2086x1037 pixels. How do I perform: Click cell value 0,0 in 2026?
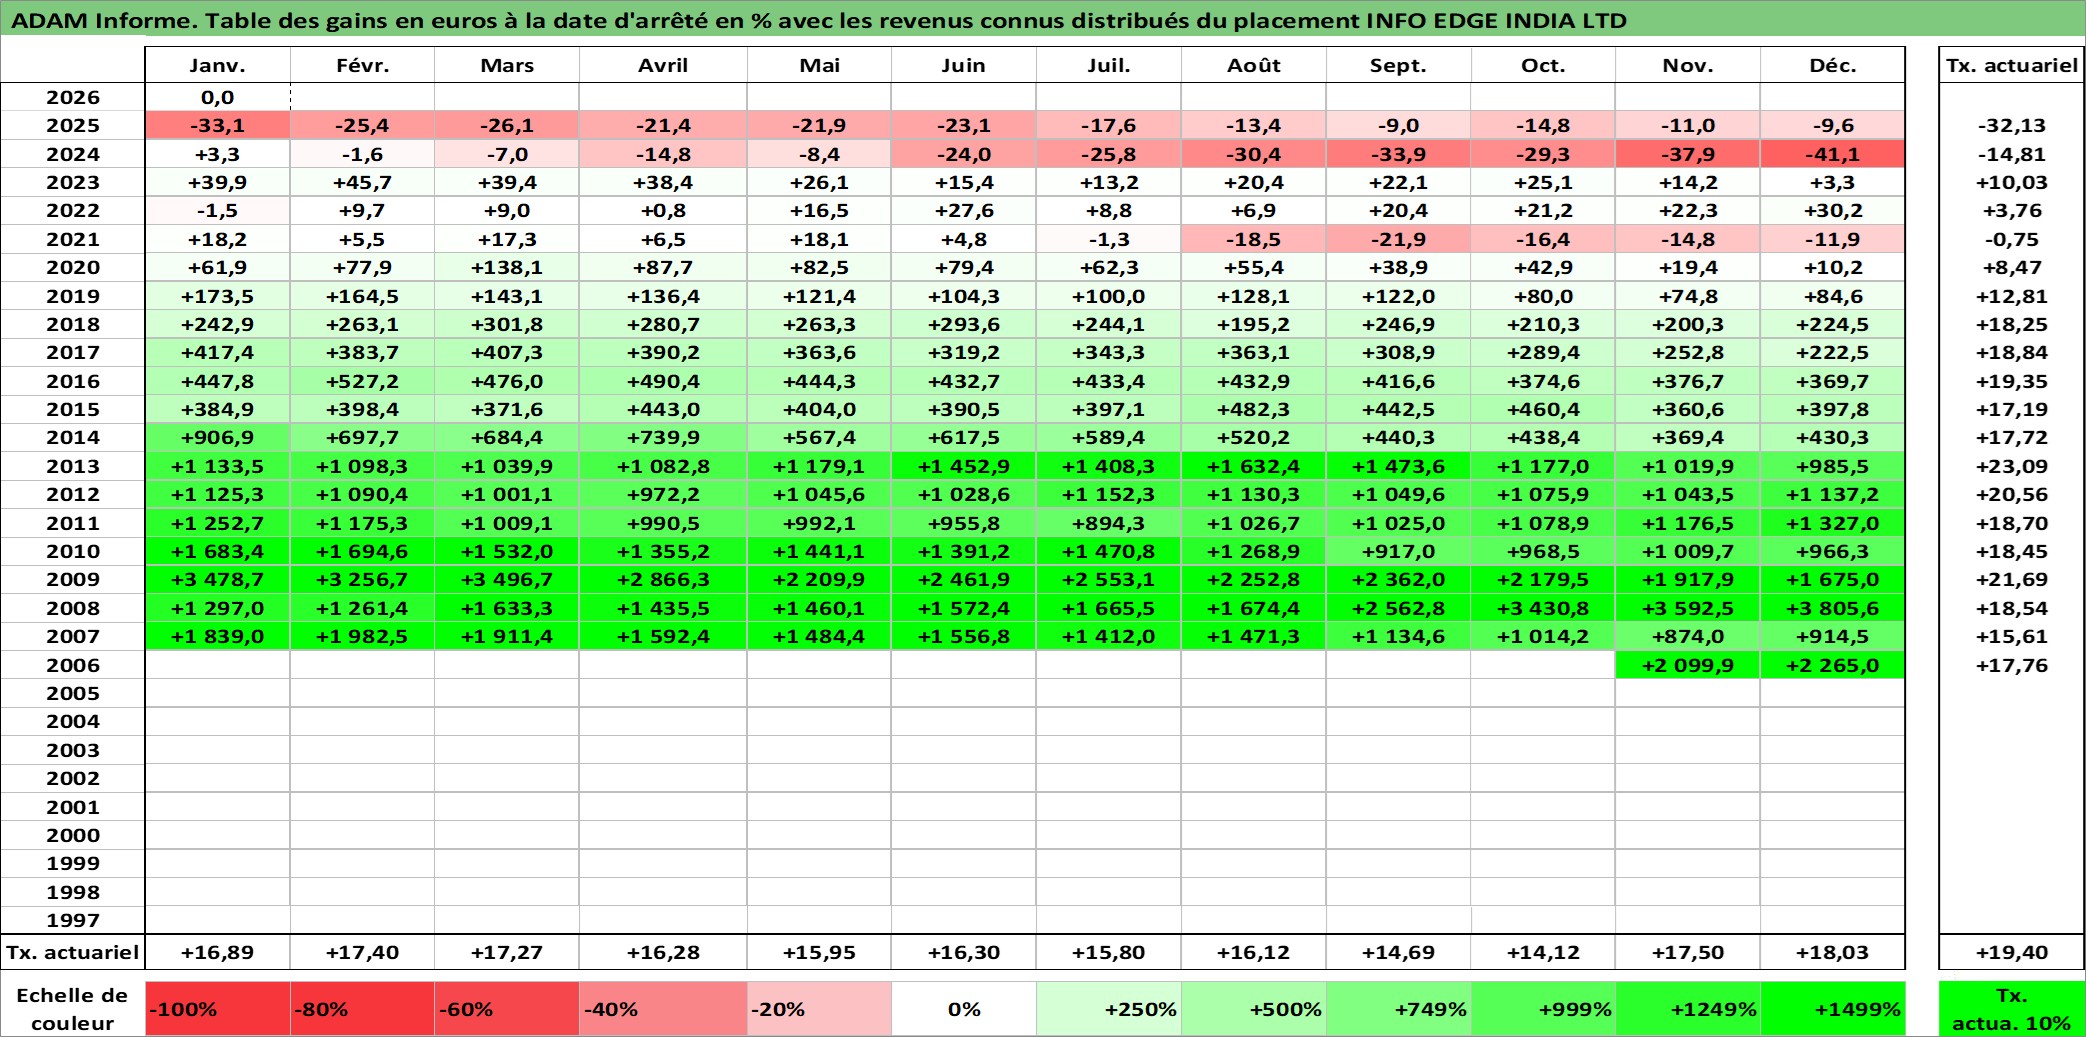pos(218,97)
